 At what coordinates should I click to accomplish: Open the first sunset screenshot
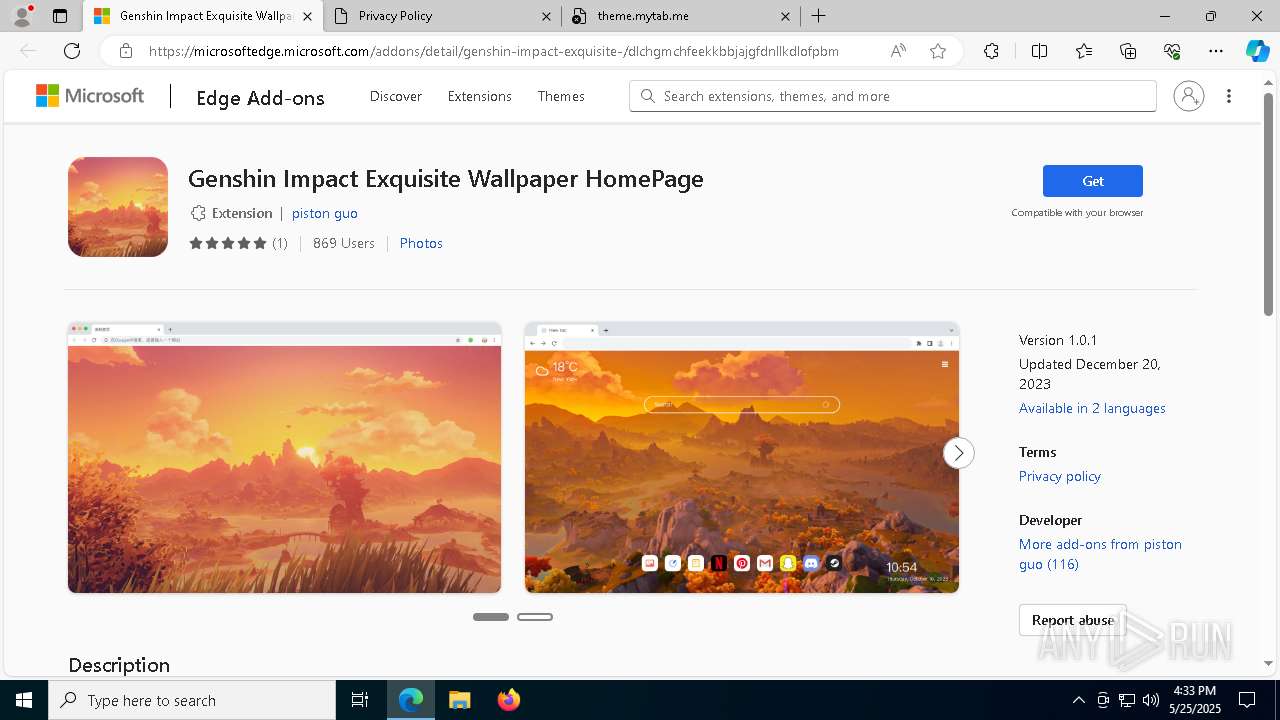click(285, 457)
